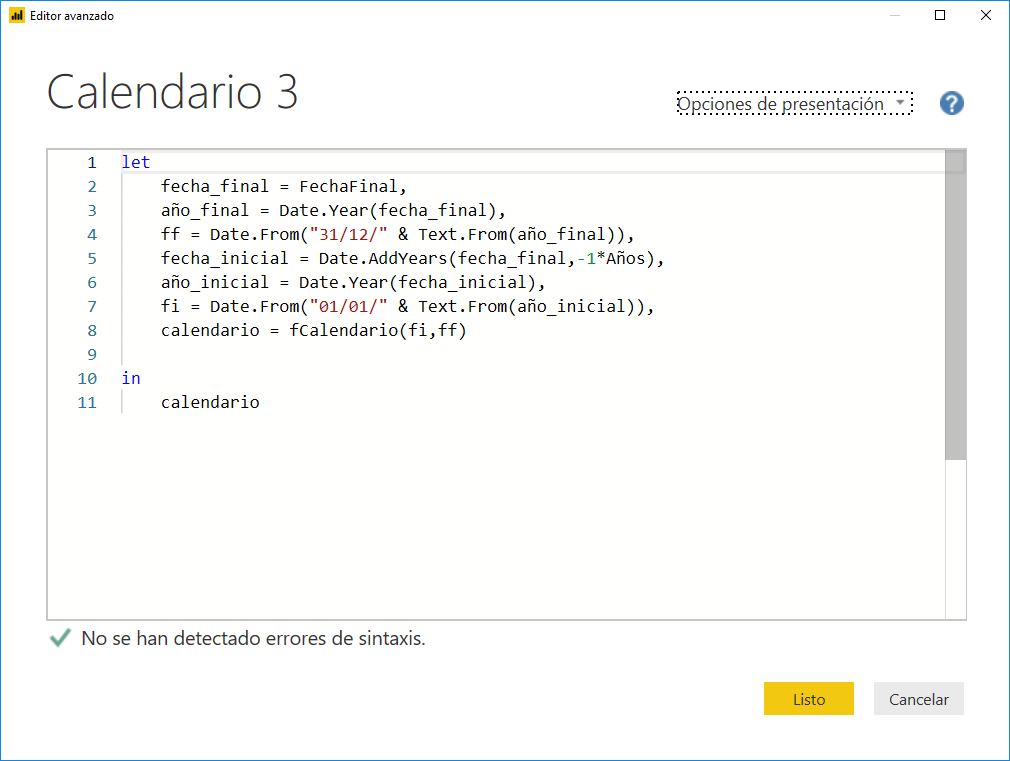
Task: Click the Editor avanzado title bar label
Action: click(72, 15)
